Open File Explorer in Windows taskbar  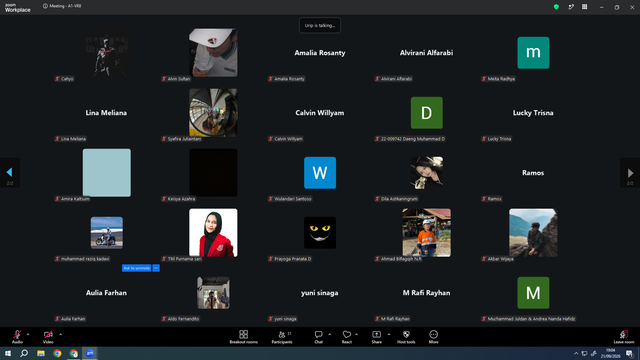41,353
